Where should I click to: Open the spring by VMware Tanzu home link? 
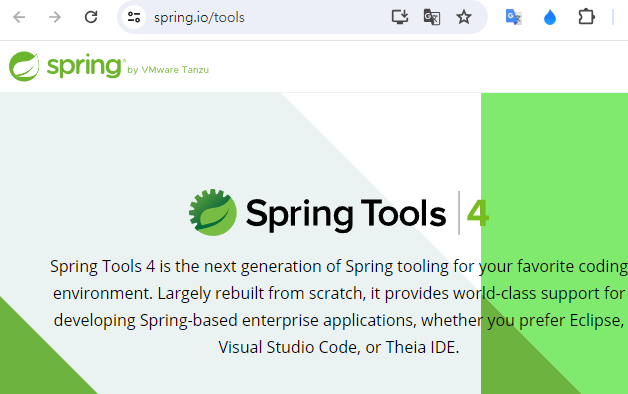pos(109,66)
